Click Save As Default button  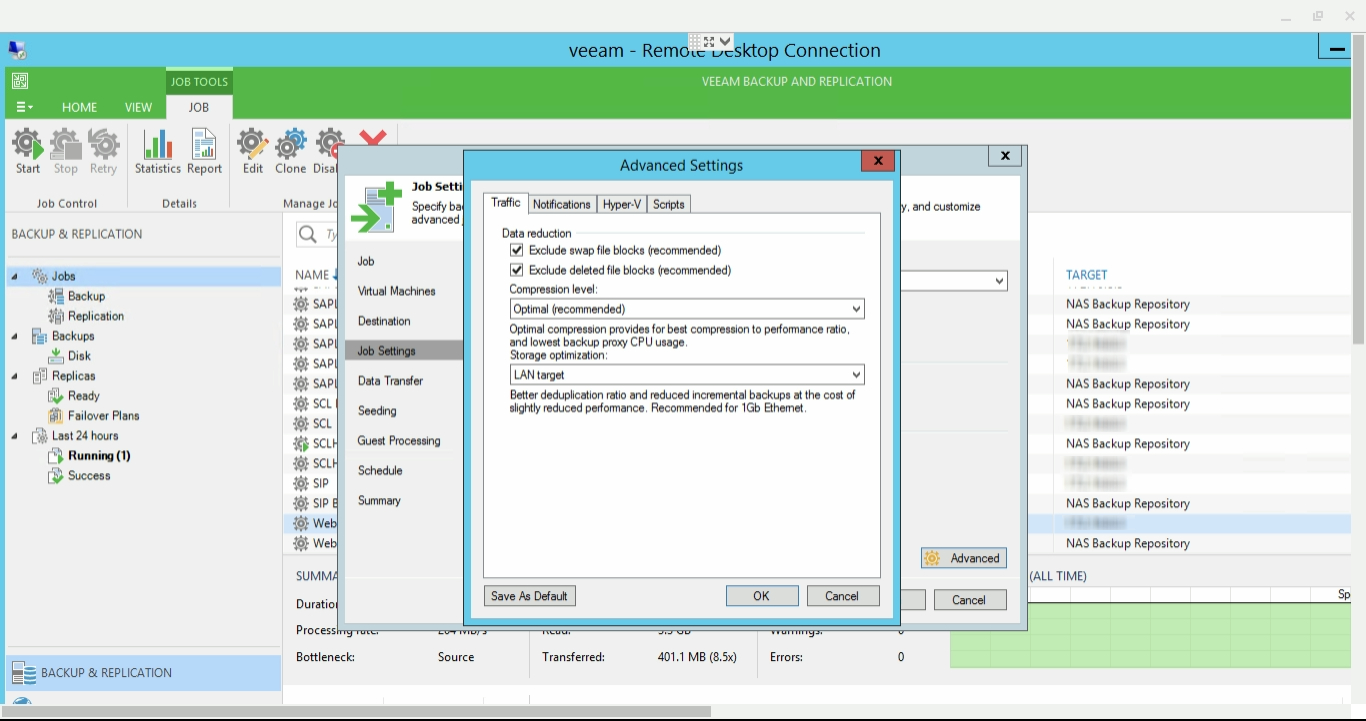coord(530,596)
